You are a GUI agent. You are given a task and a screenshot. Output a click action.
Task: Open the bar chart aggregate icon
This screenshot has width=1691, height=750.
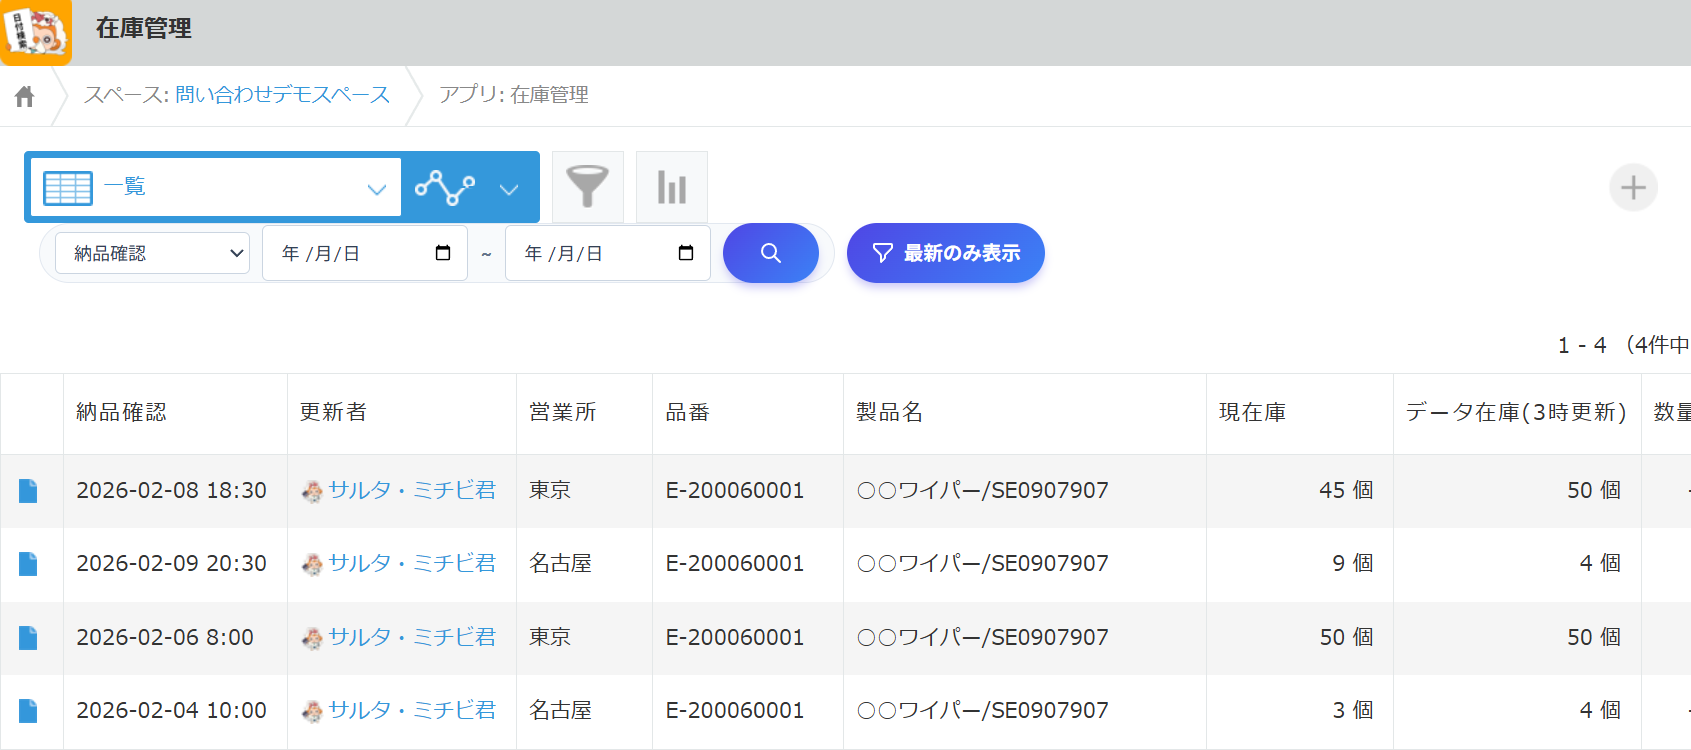tap(672, 187)
